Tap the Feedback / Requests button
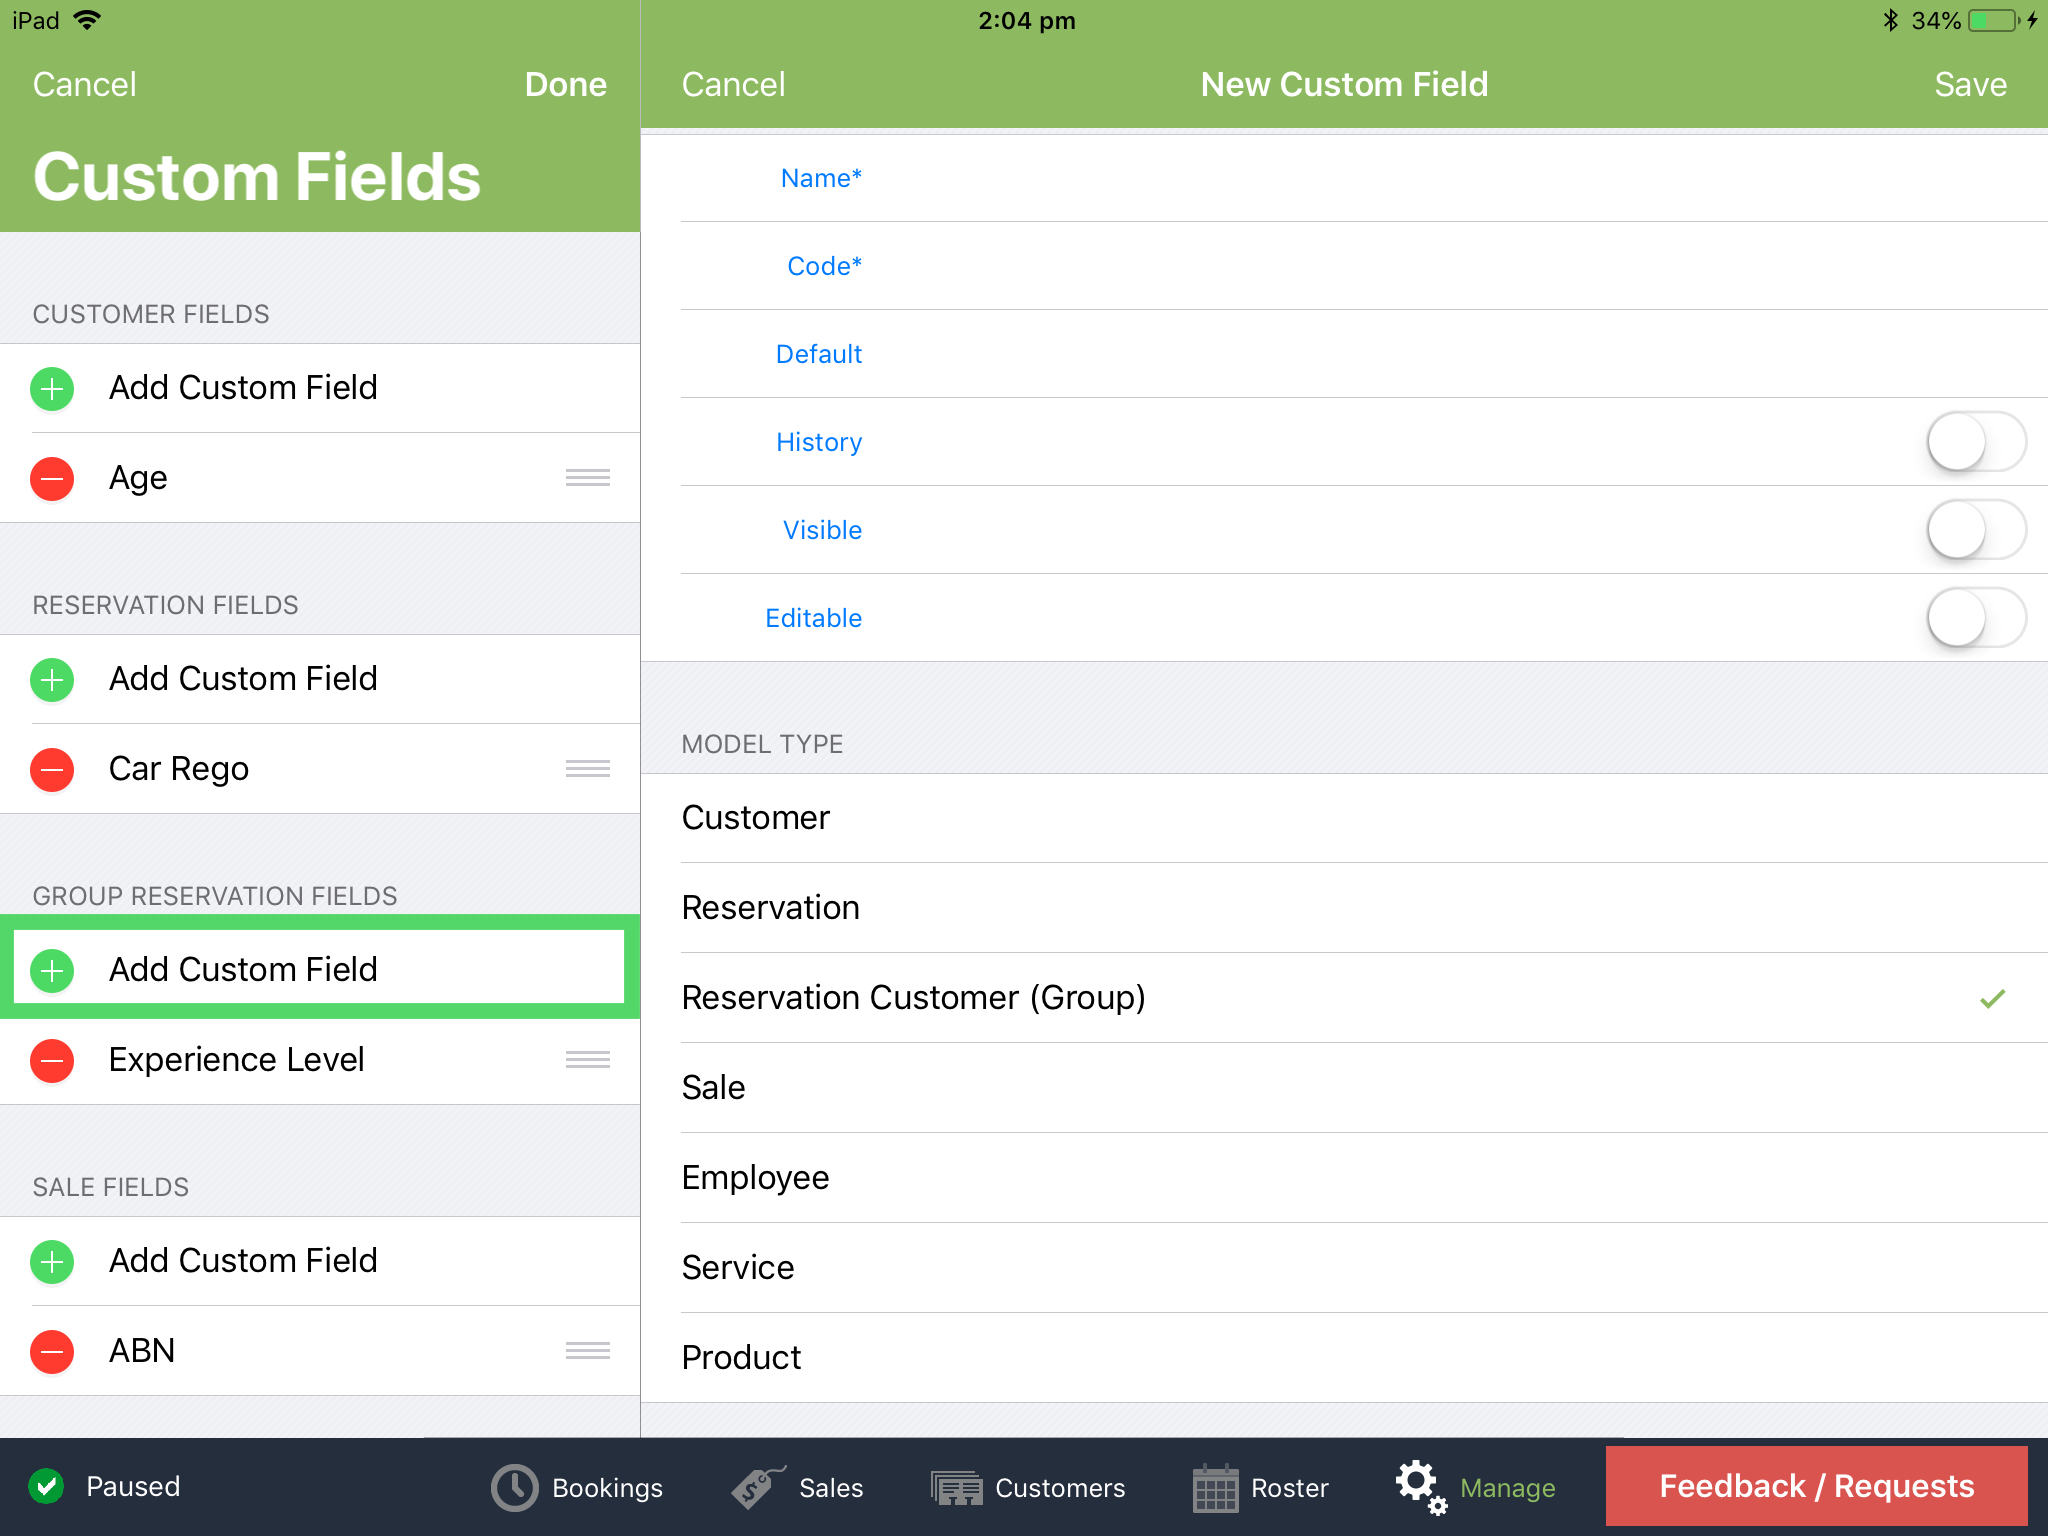The height and width of the screenshot is (1536, 2048). [1816, 1486]
